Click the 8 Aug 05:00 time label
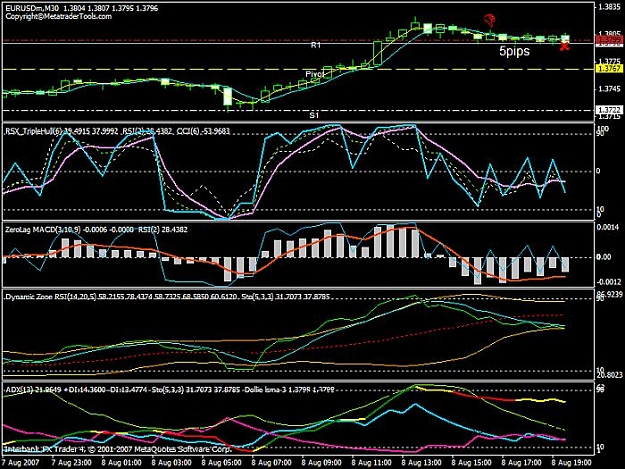Image resolution: width=625 pixels, height=469 pixels. click(221, 463)
